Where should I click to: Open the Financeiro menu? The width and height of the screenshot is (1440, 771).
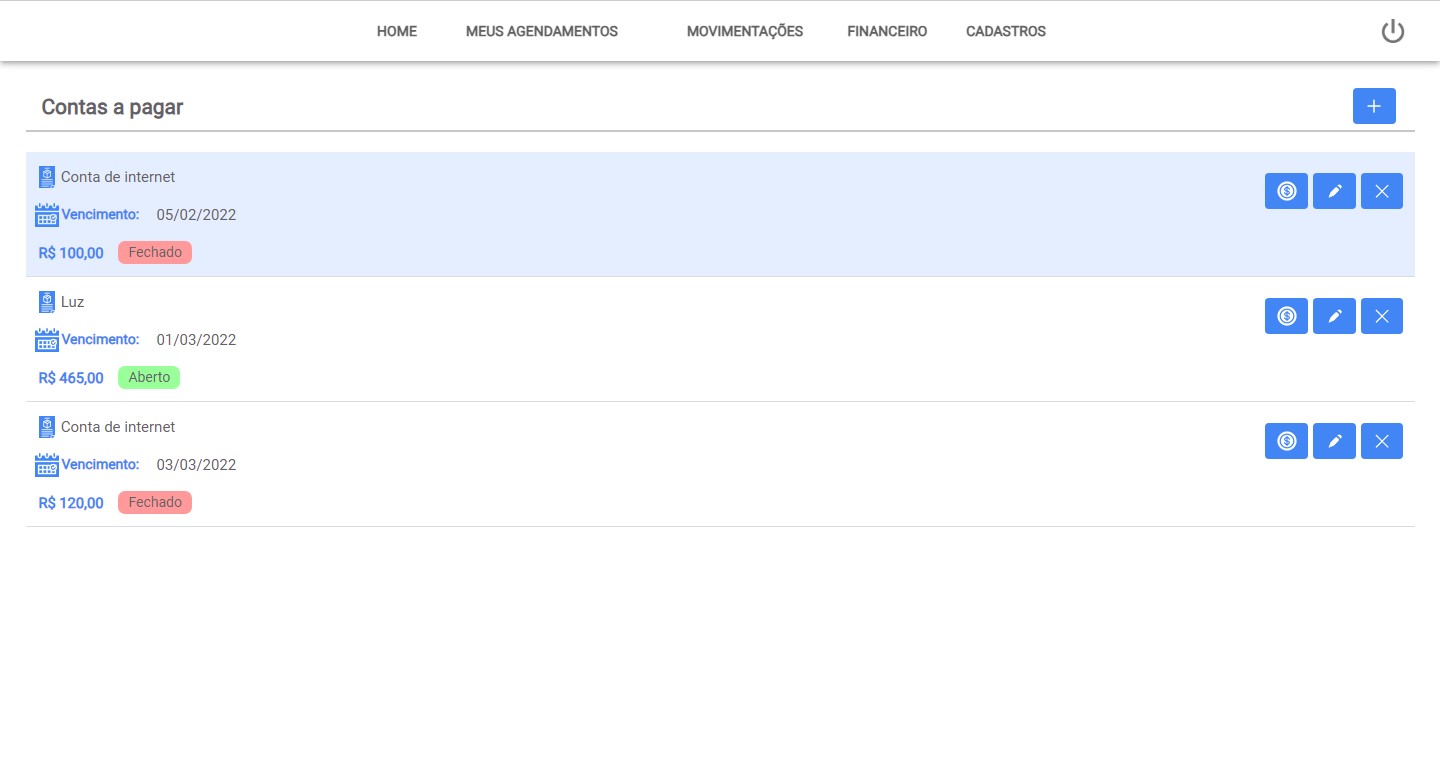[886, 32]
